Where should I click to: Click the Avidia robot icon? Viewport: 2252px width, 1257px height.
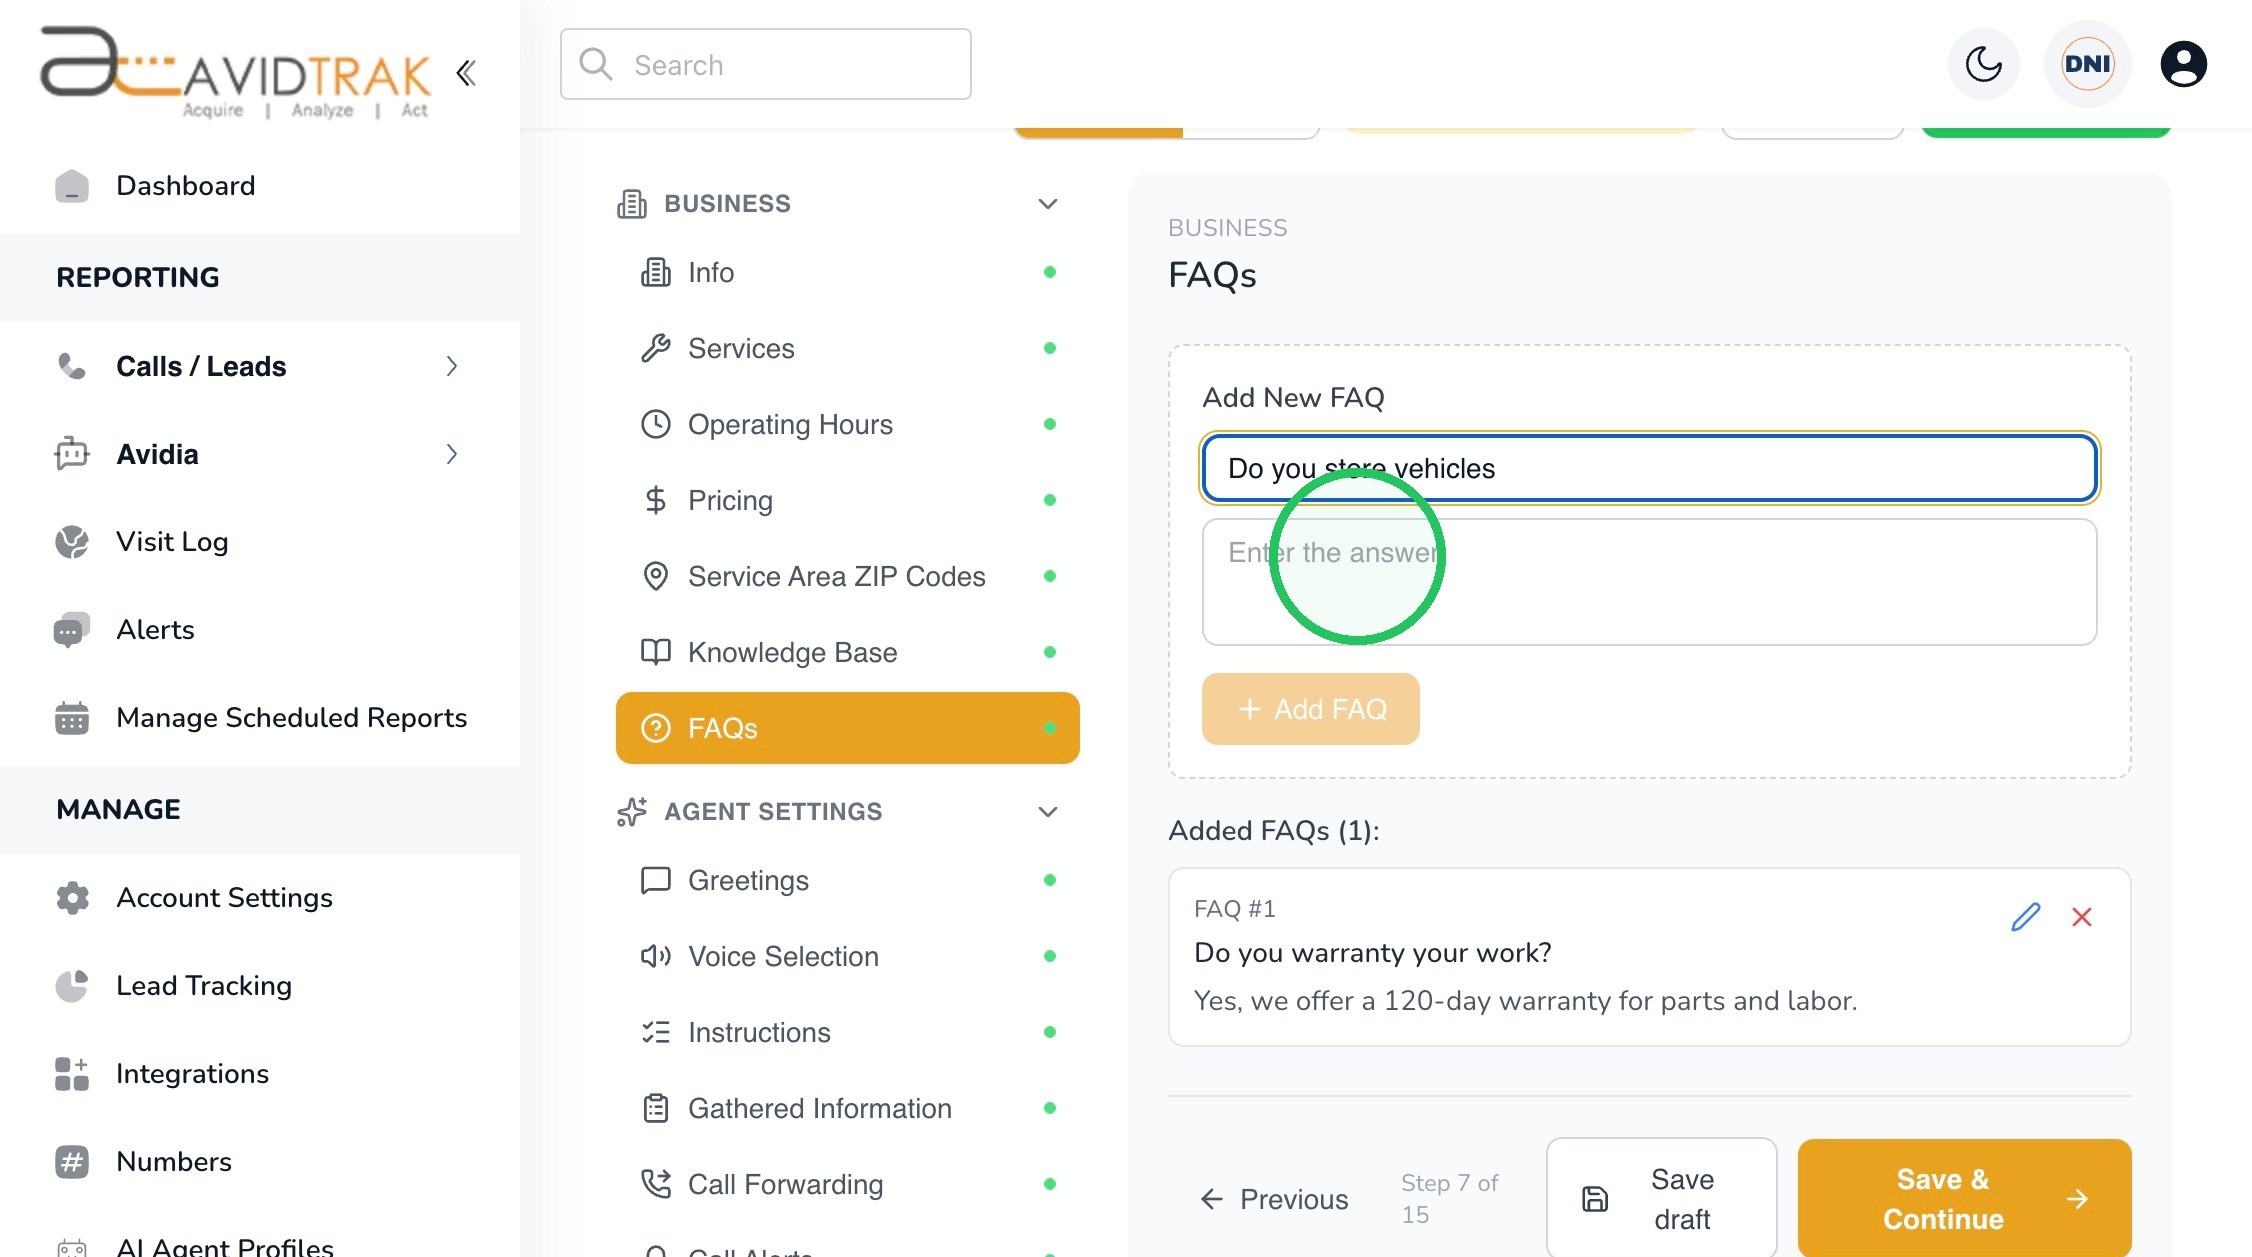pyautogui.click(x=71, y=454)
